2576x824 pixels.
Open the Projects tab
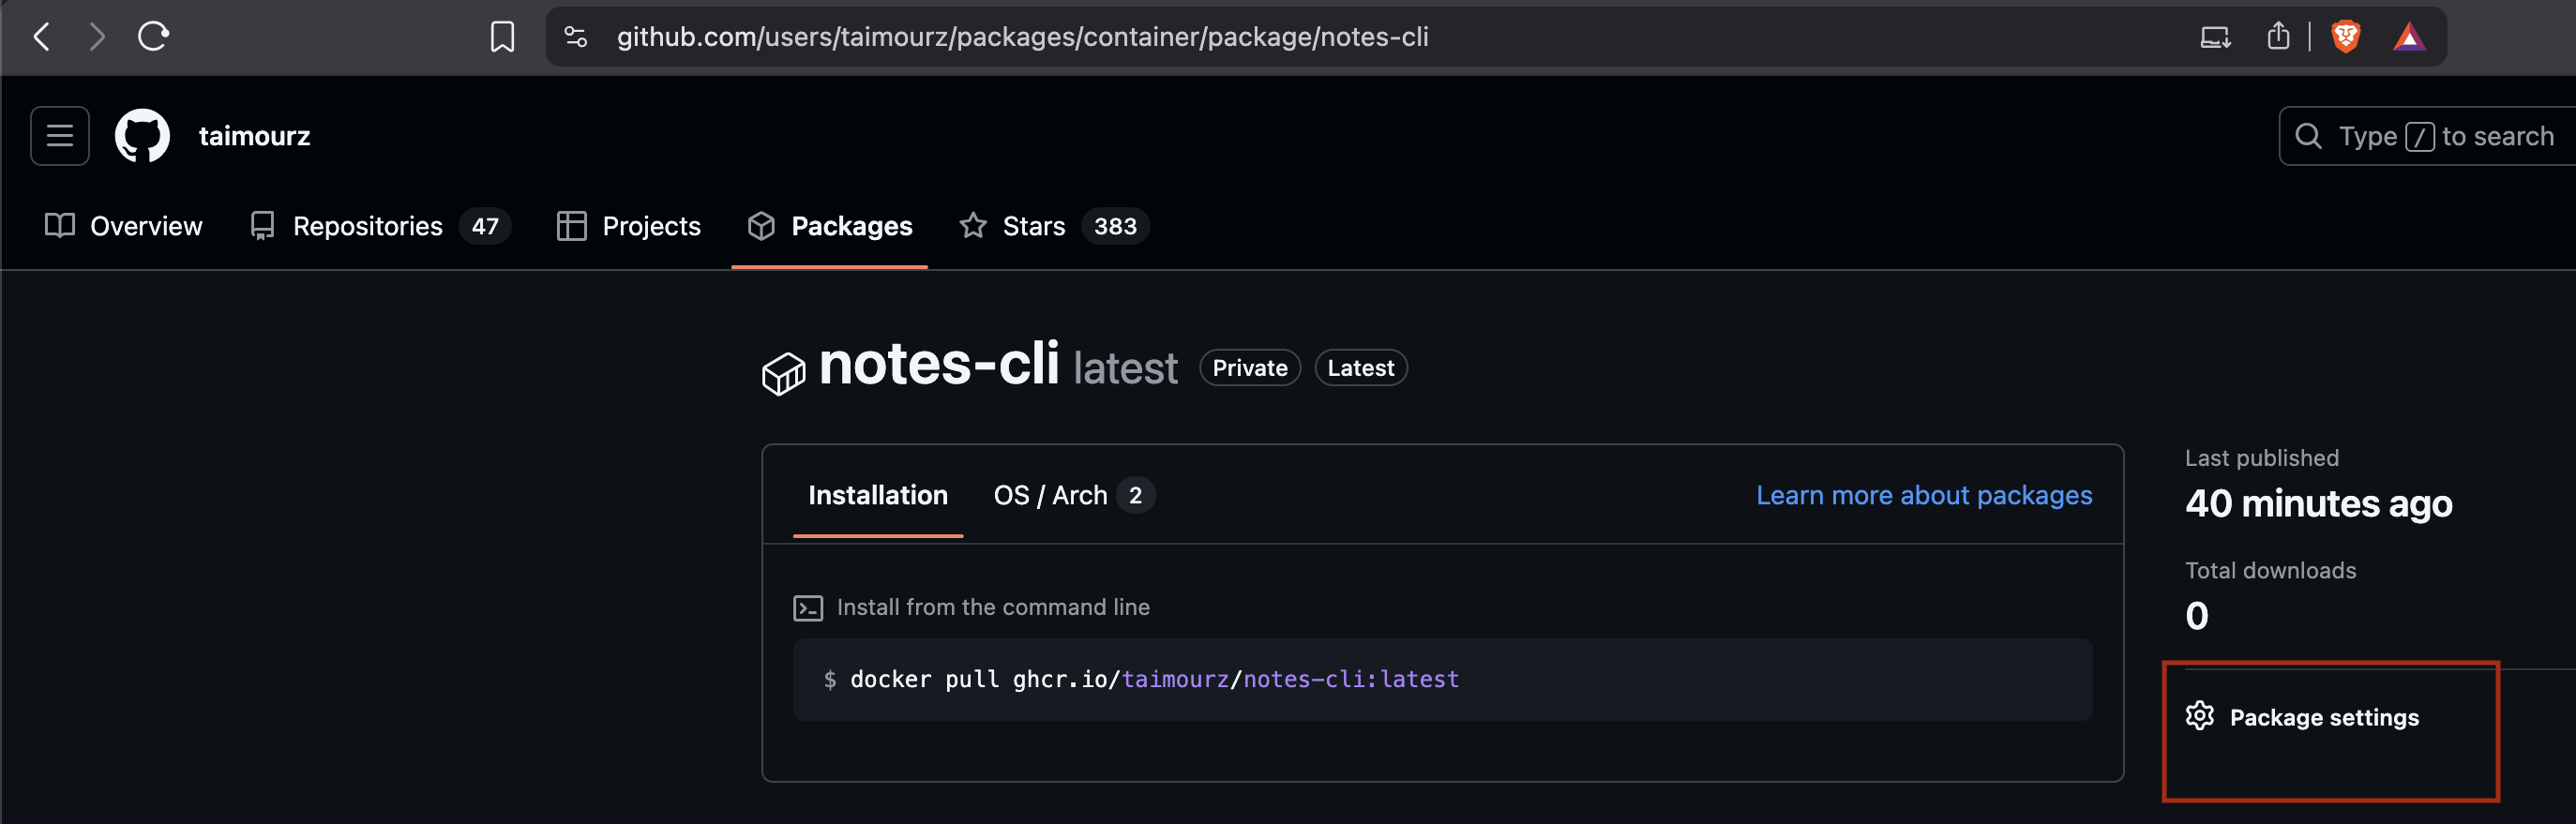click(x=629, y=226)
